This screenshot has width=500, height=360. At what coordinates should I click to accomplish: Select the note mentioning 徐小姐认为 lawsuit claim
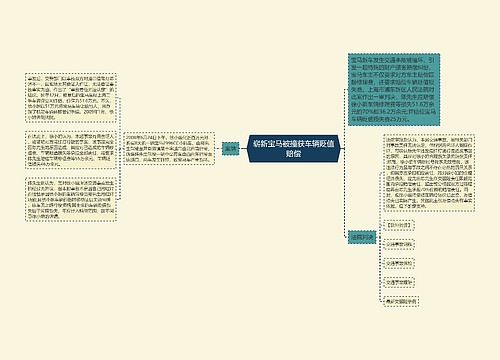click(71, 150)
